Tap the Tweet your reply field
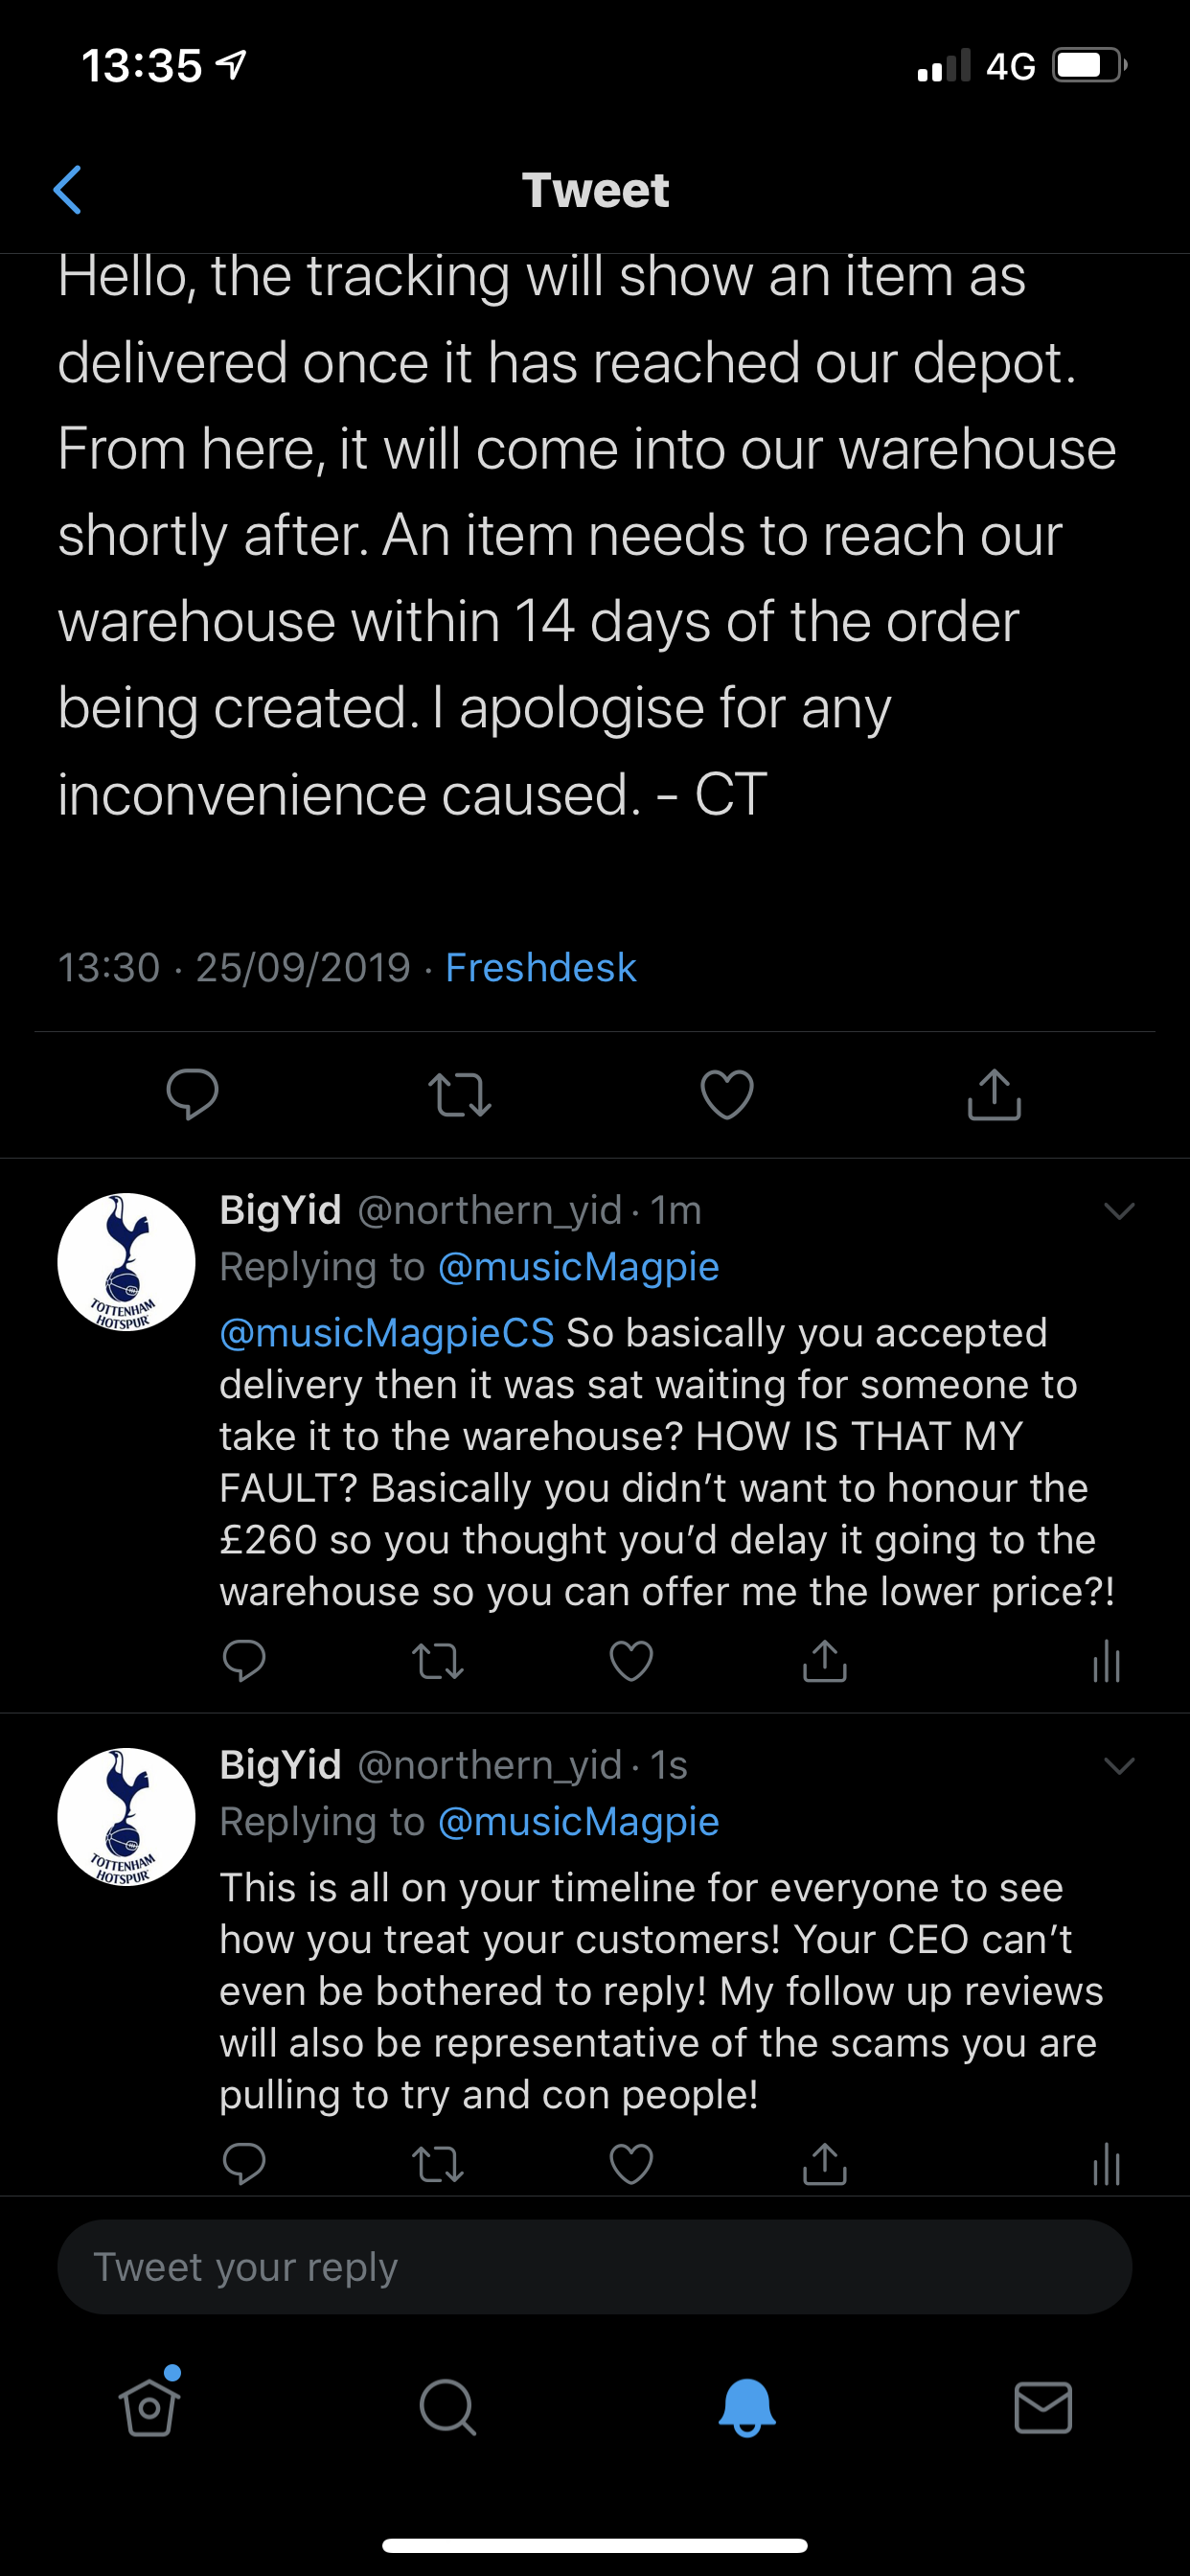This screenshot has width=1190, height=2576. pyautogui.click(x=594, y=2267)
